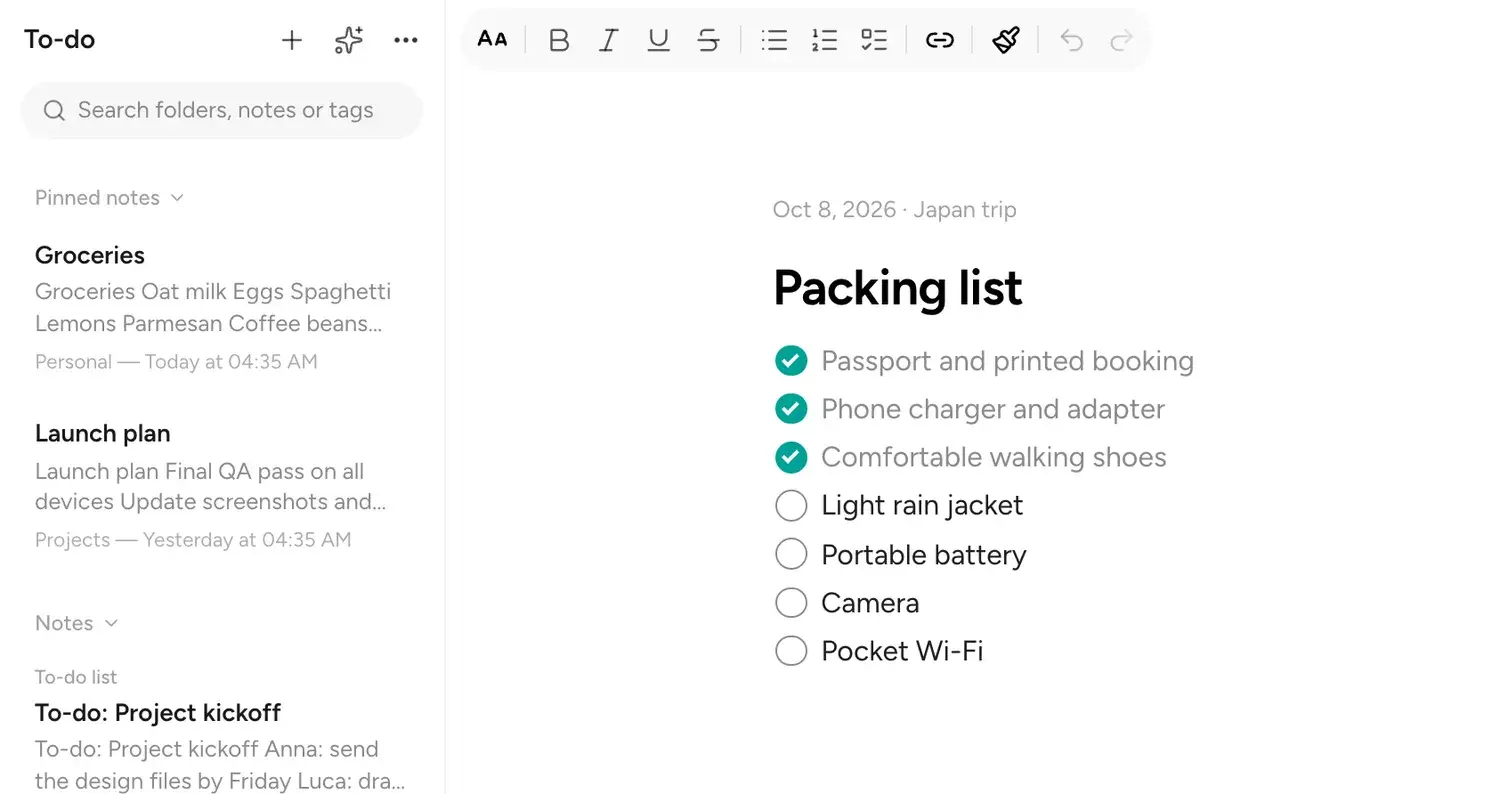Check off Portable battery
The height and width of the screenshot is (794, 1500).
(x=791, y=554)
